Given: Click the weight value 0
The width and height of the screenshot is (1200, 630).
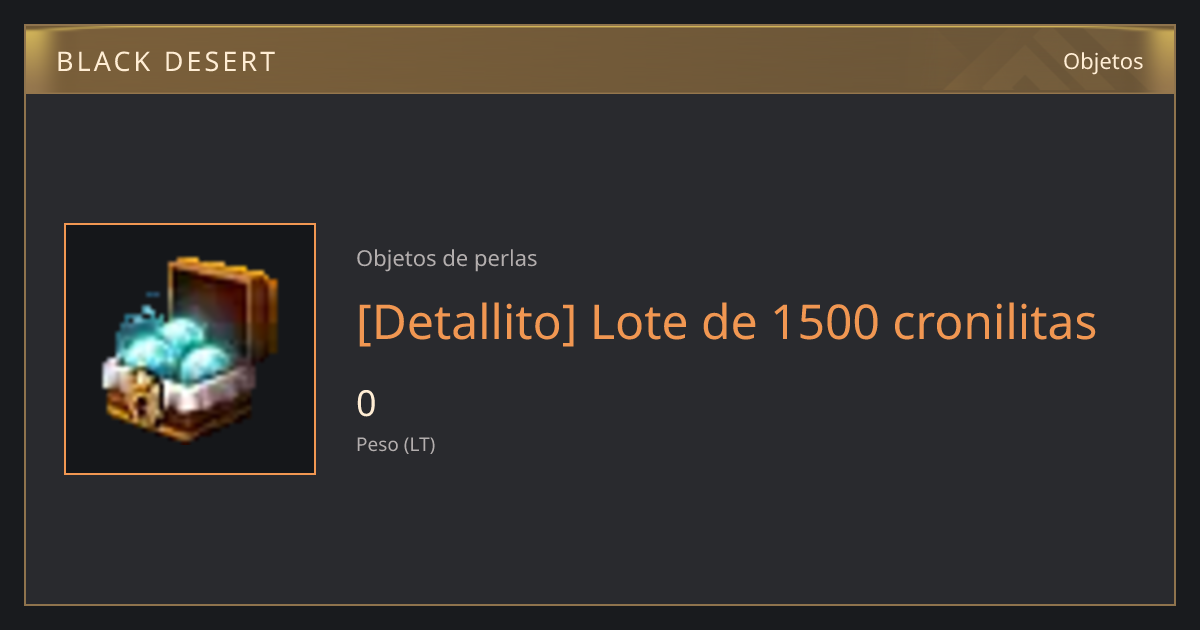Looking at the screenshot, I should pos(366,404).
